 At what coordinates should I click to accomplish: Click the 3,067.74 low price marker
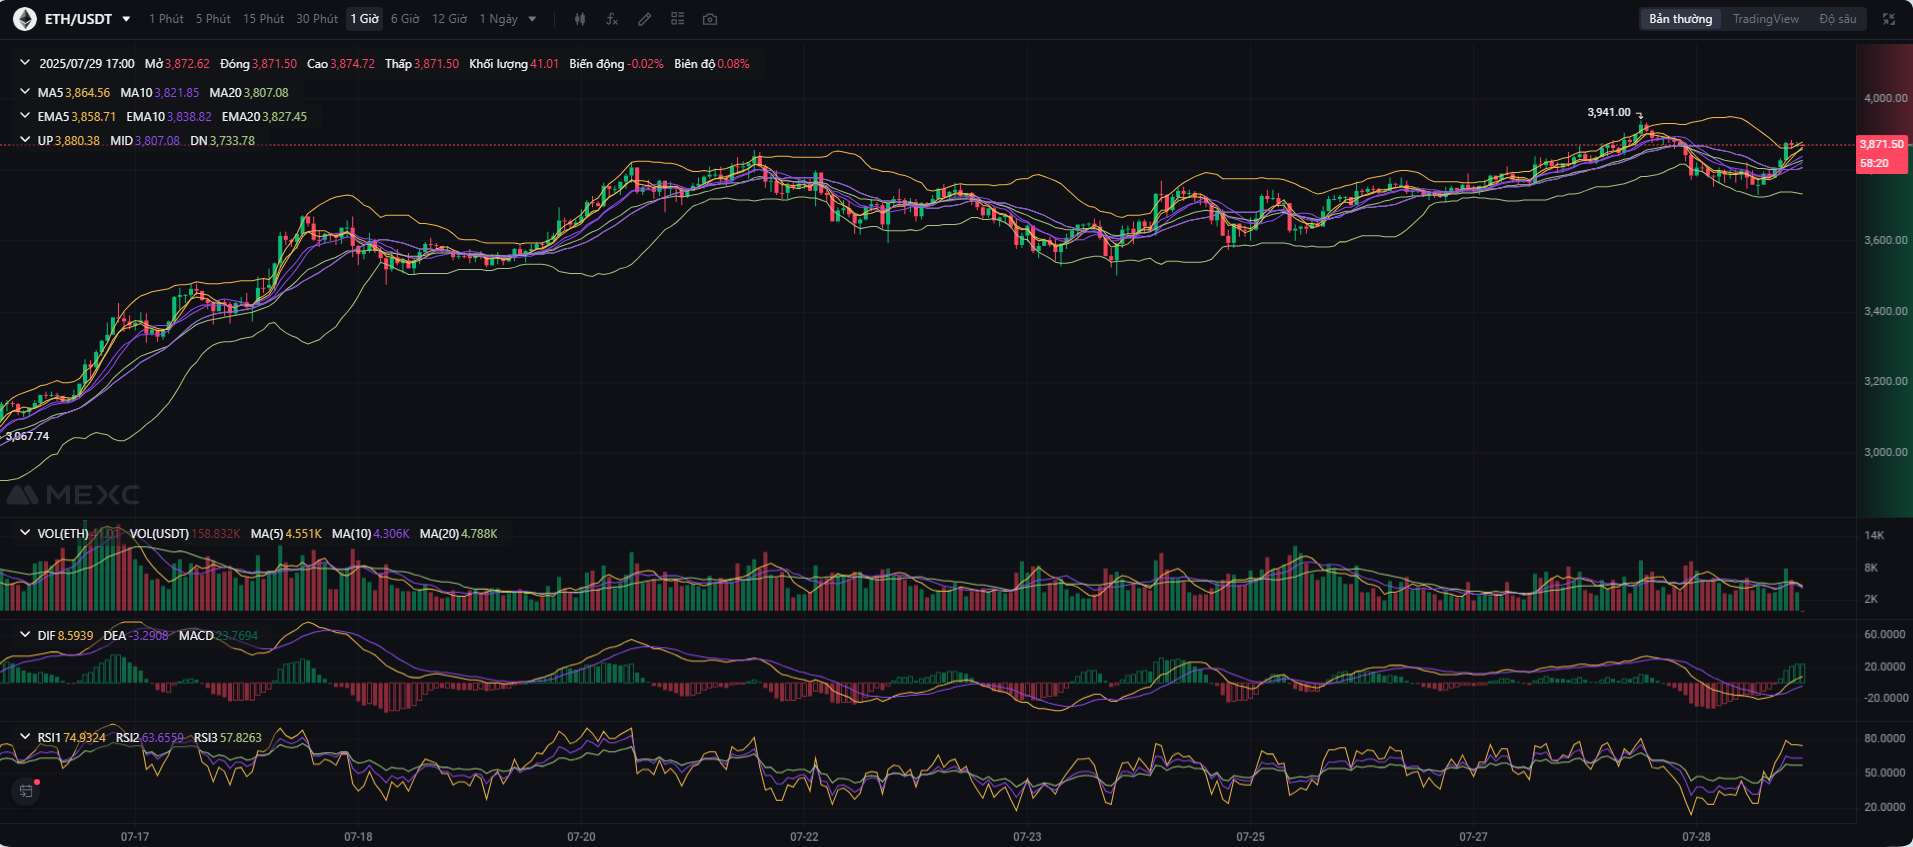27,436
